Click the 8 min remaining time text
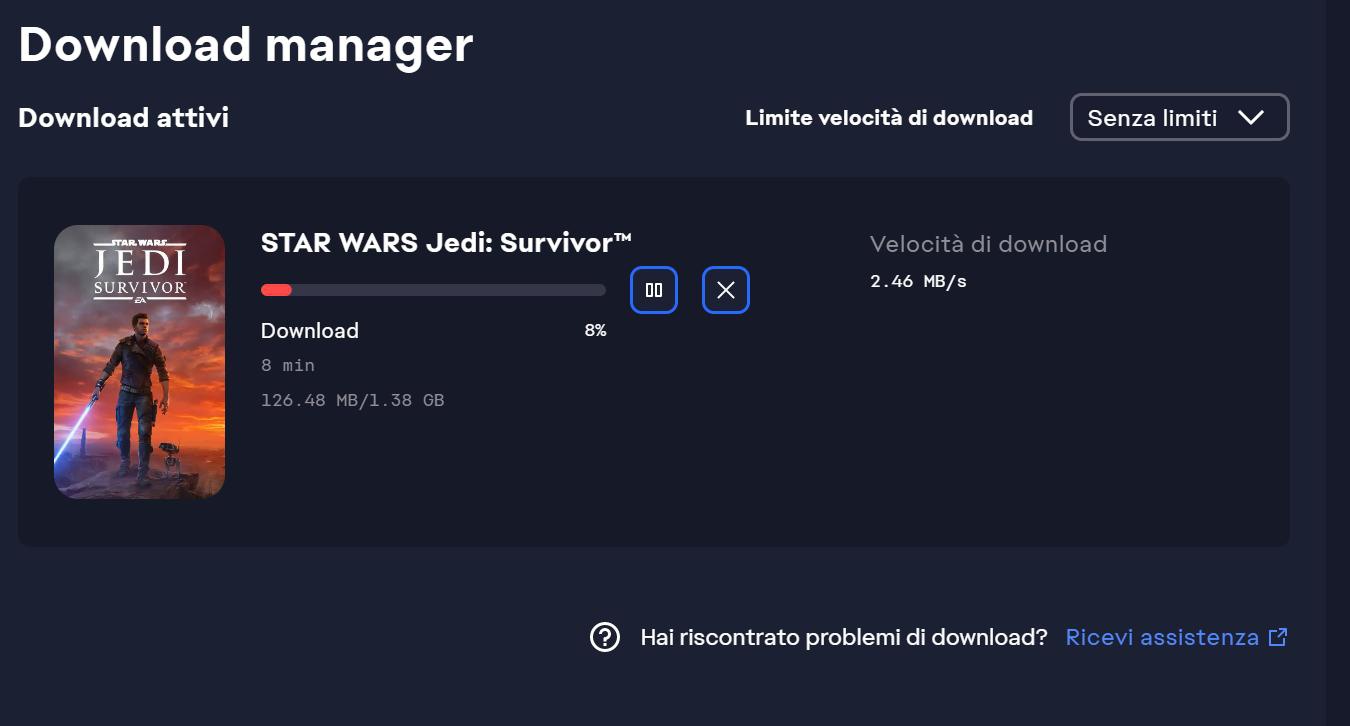 pyautogui.click(x=288, y=365)
